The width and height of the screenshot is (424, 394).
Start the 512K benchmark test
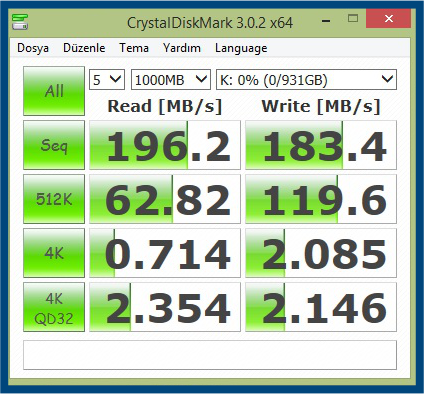pyautogui.click(x=54, y=199)
